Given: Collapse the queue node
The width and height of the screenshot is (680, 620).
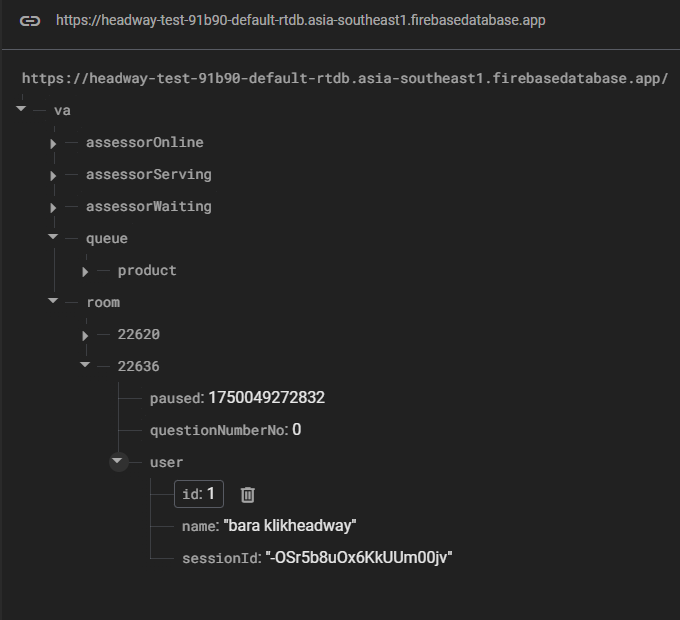Looking at the screenshot, I should point(53,238).
